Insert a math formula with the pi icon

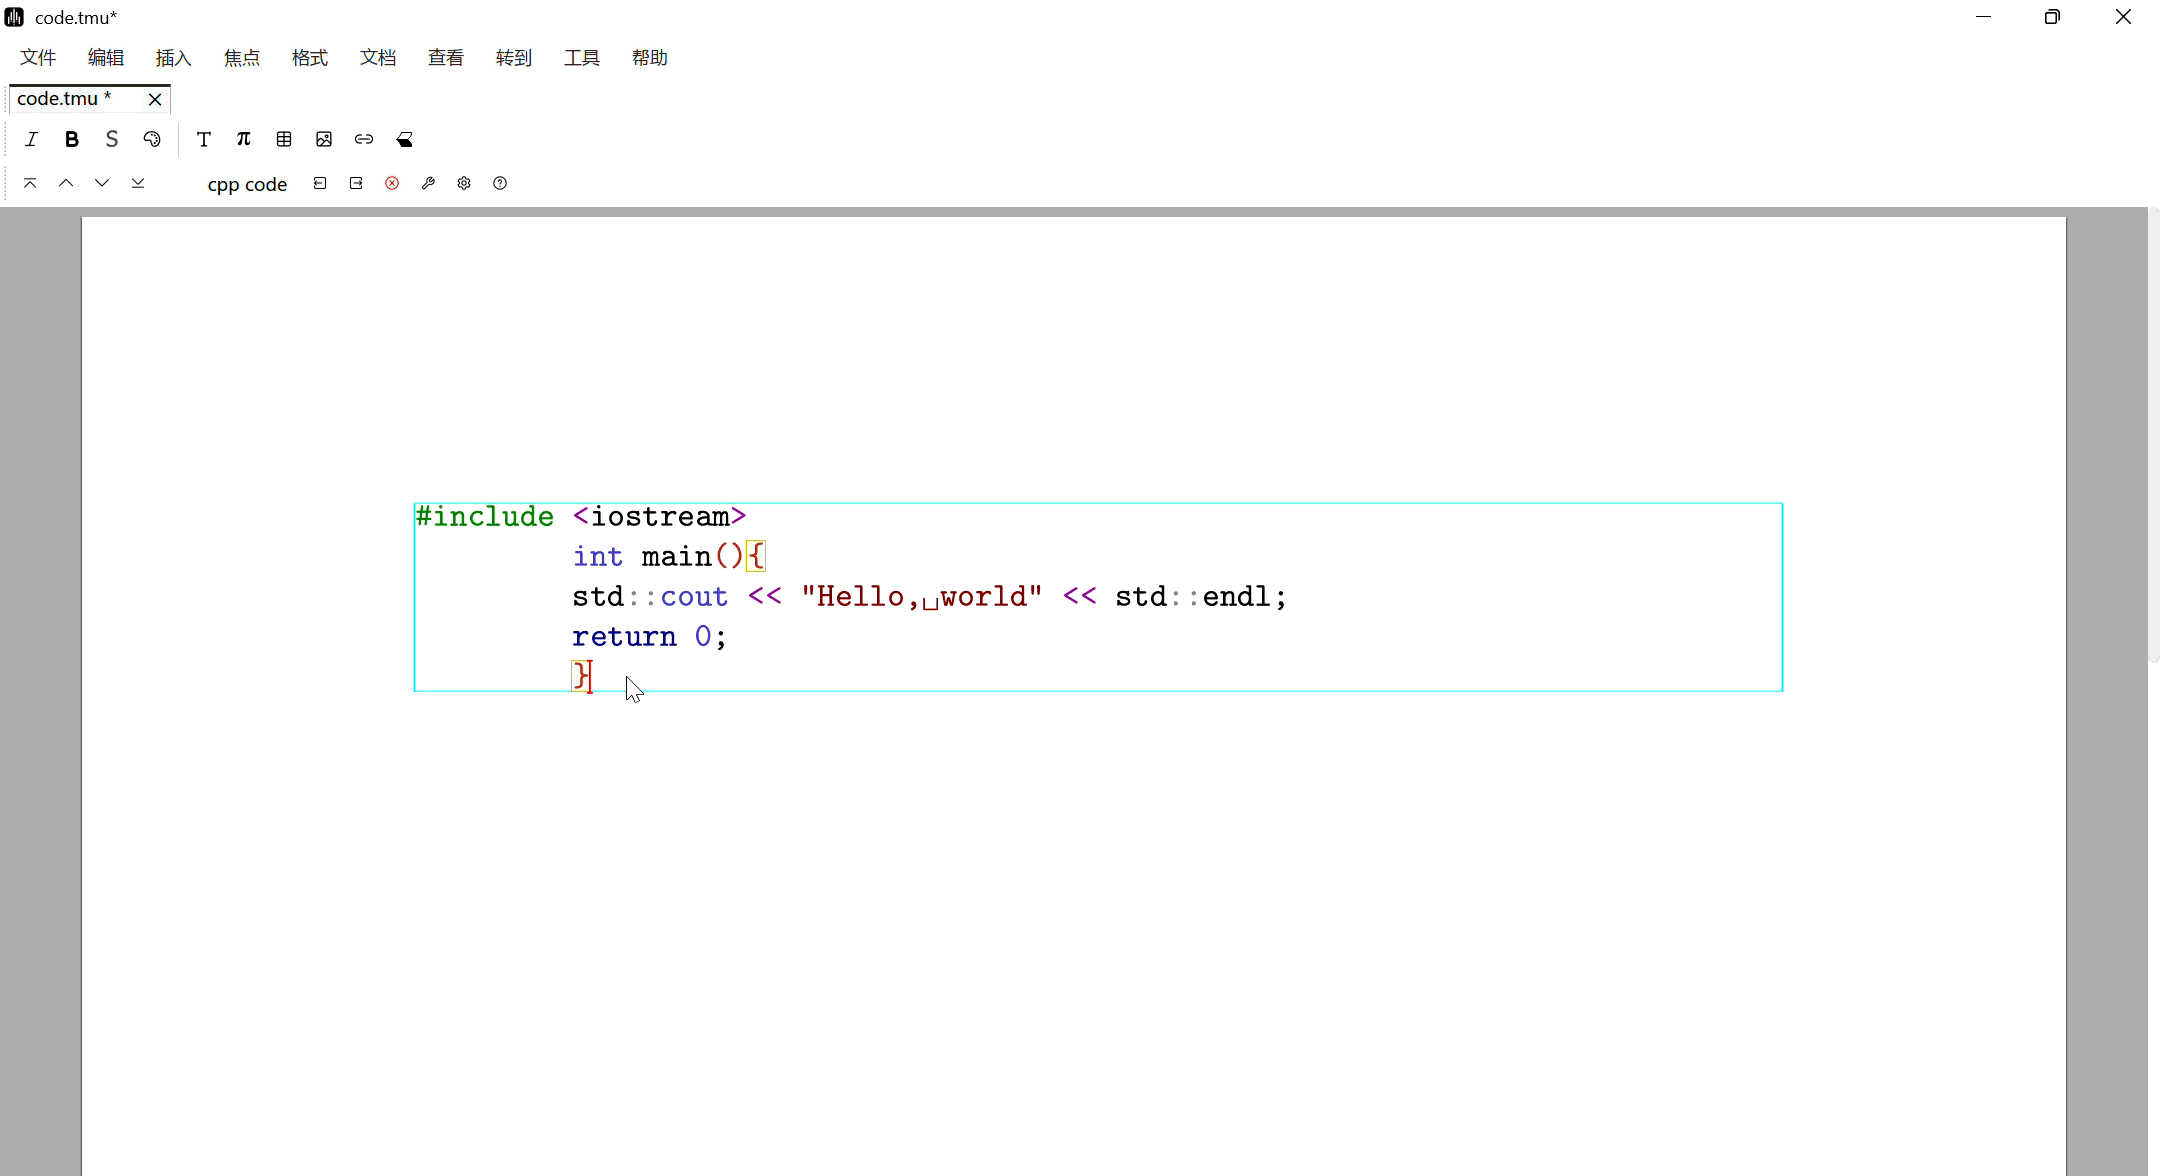244,139
